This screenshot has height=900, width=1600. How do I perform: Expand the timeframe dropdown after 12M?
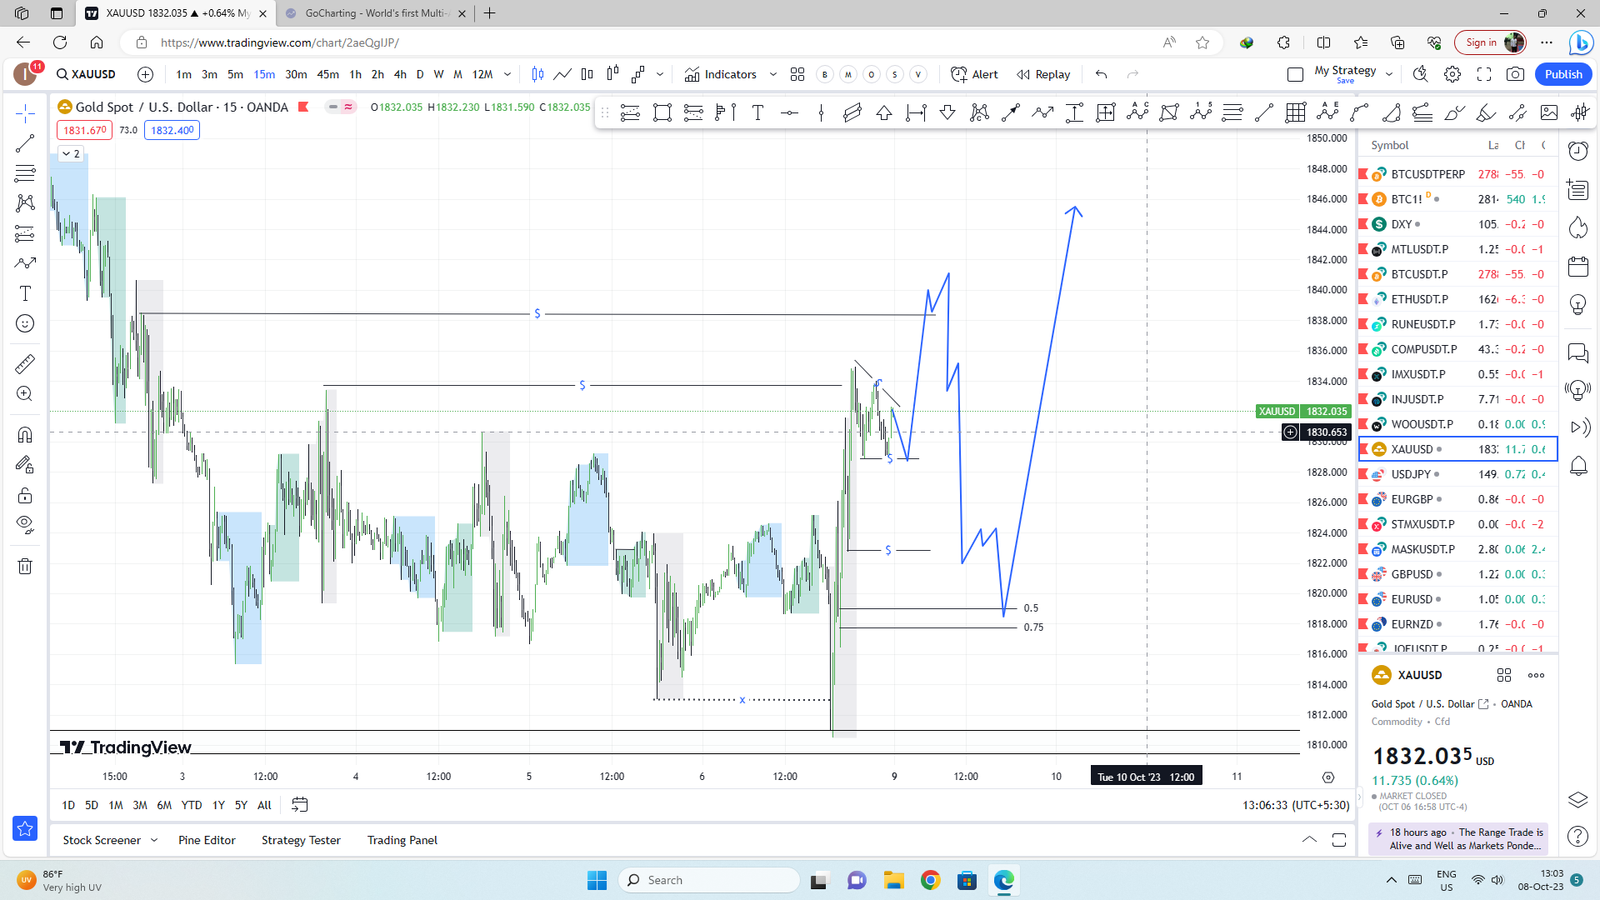[x=508, y=74]
